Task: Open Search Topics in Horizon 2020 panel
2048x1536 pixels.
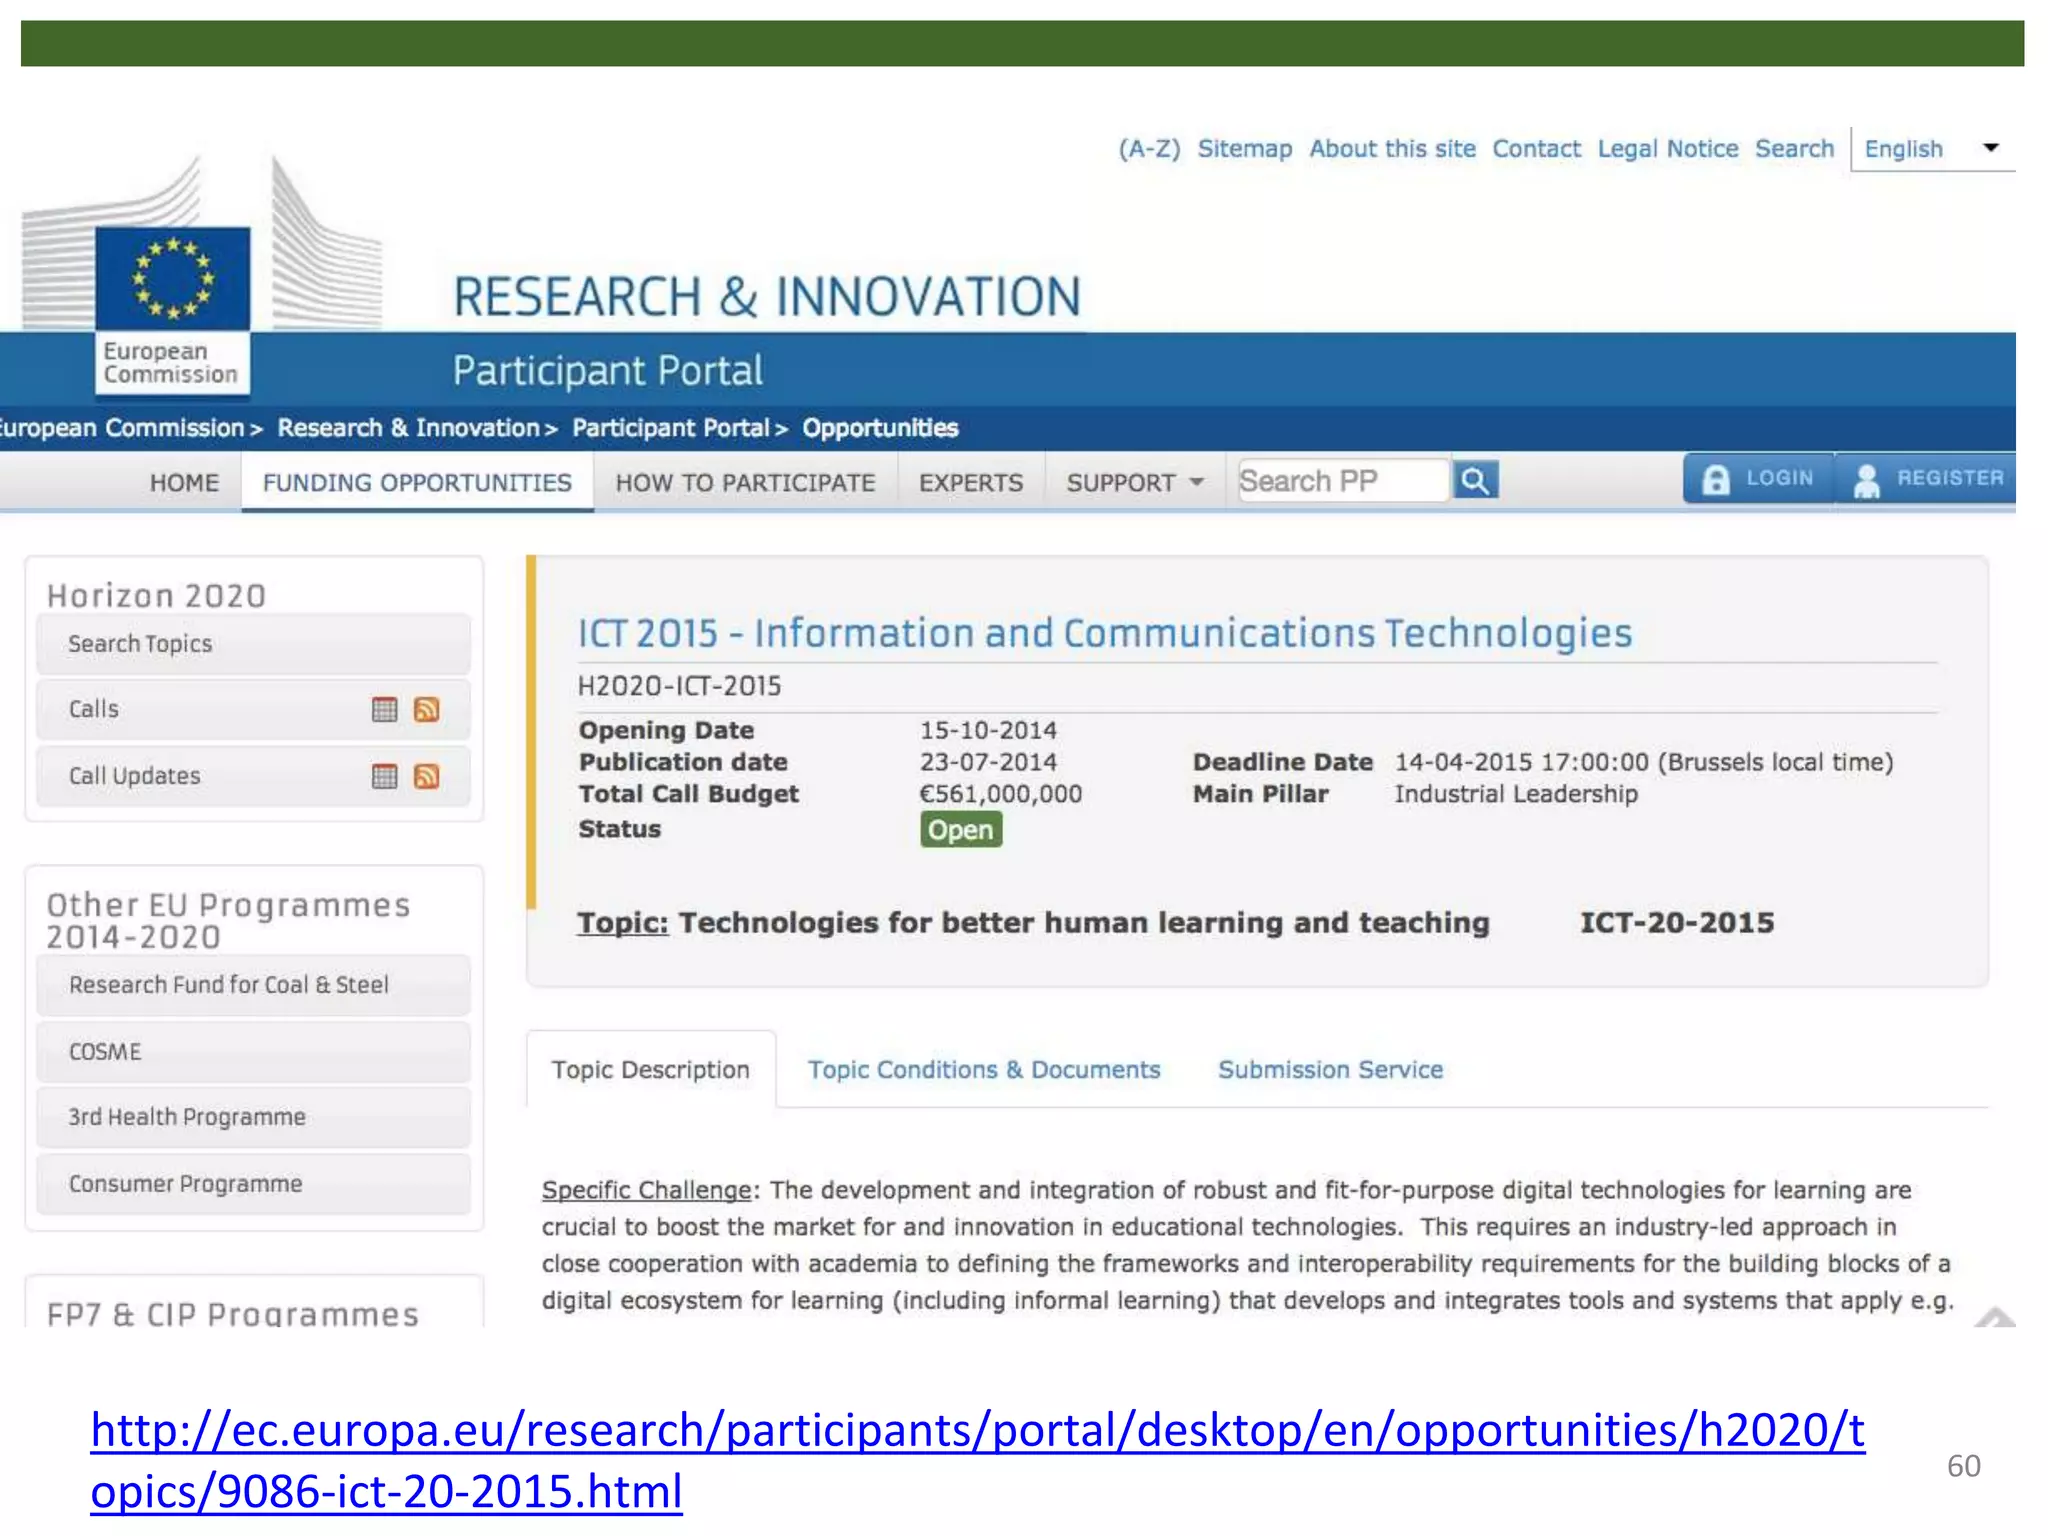Action: coord(253,644)
